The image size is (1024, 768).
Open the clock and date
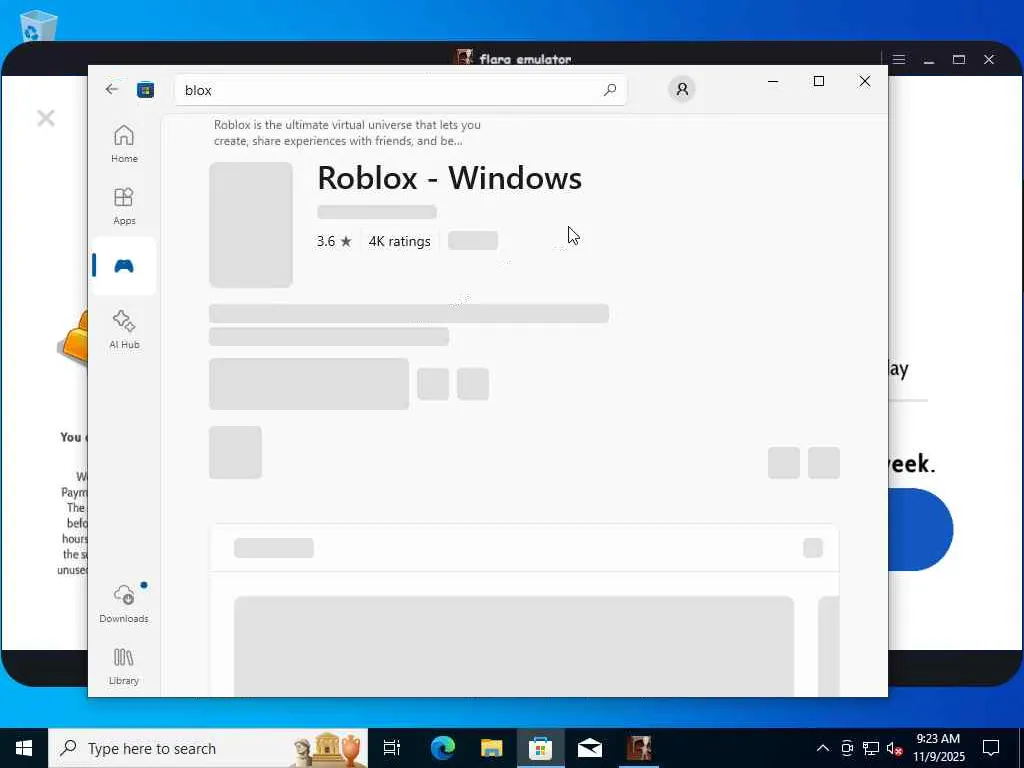938,748
